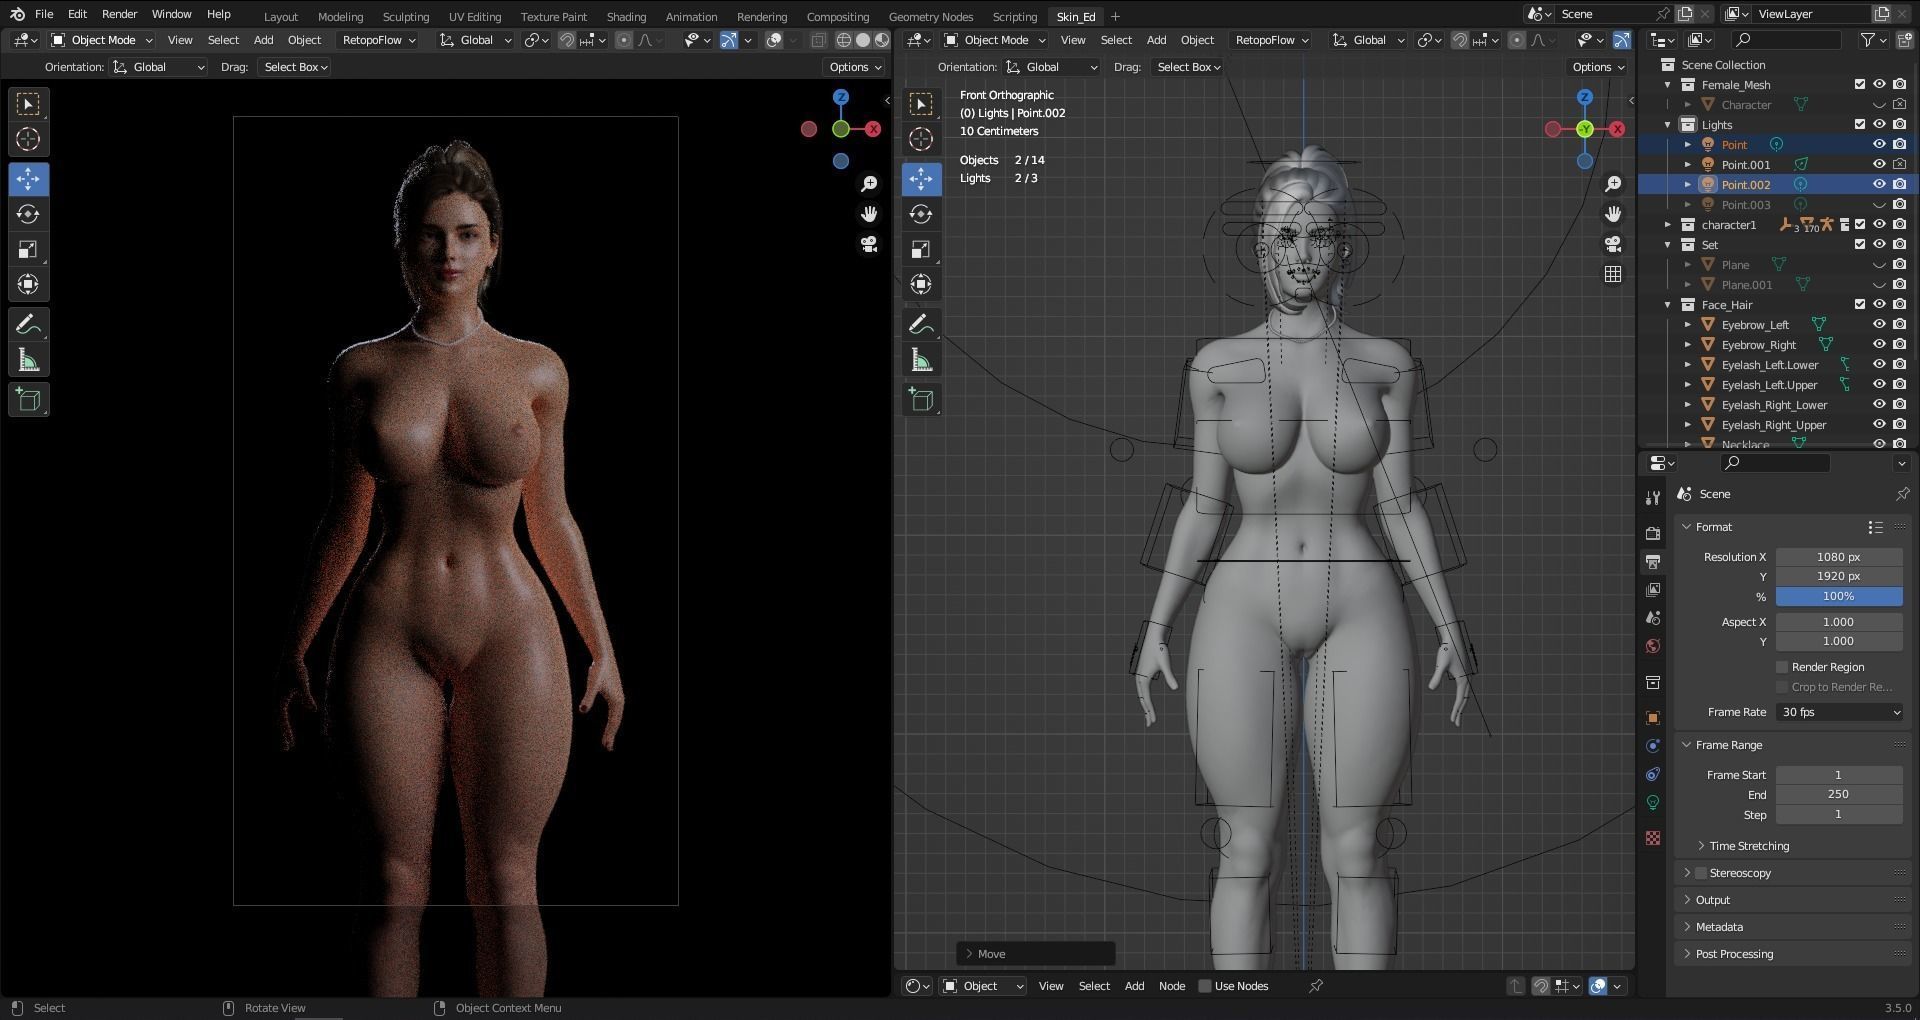Screen dimensions: 1920x1020
Task: Uncheck the Lights collection checkbox
Action: pos(1860,125)
